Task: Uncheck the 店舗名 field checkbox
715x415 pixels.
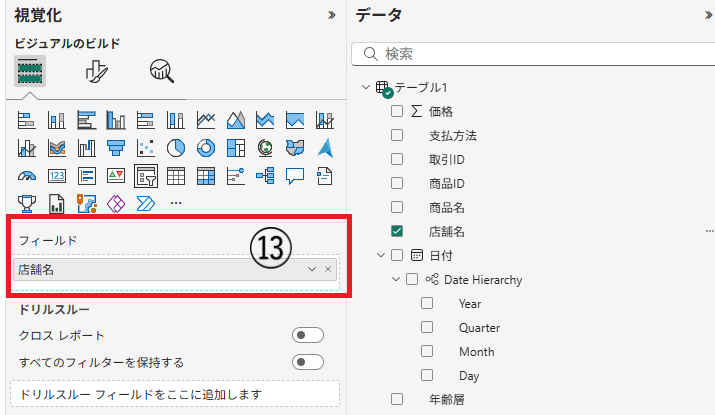Action: pyautogui.click(x=397, y=231)
